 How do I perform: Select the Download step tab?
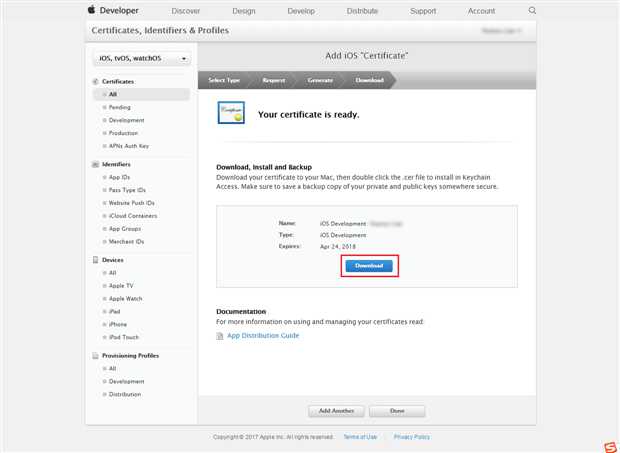pyautogui.click(x=369, y=80)
